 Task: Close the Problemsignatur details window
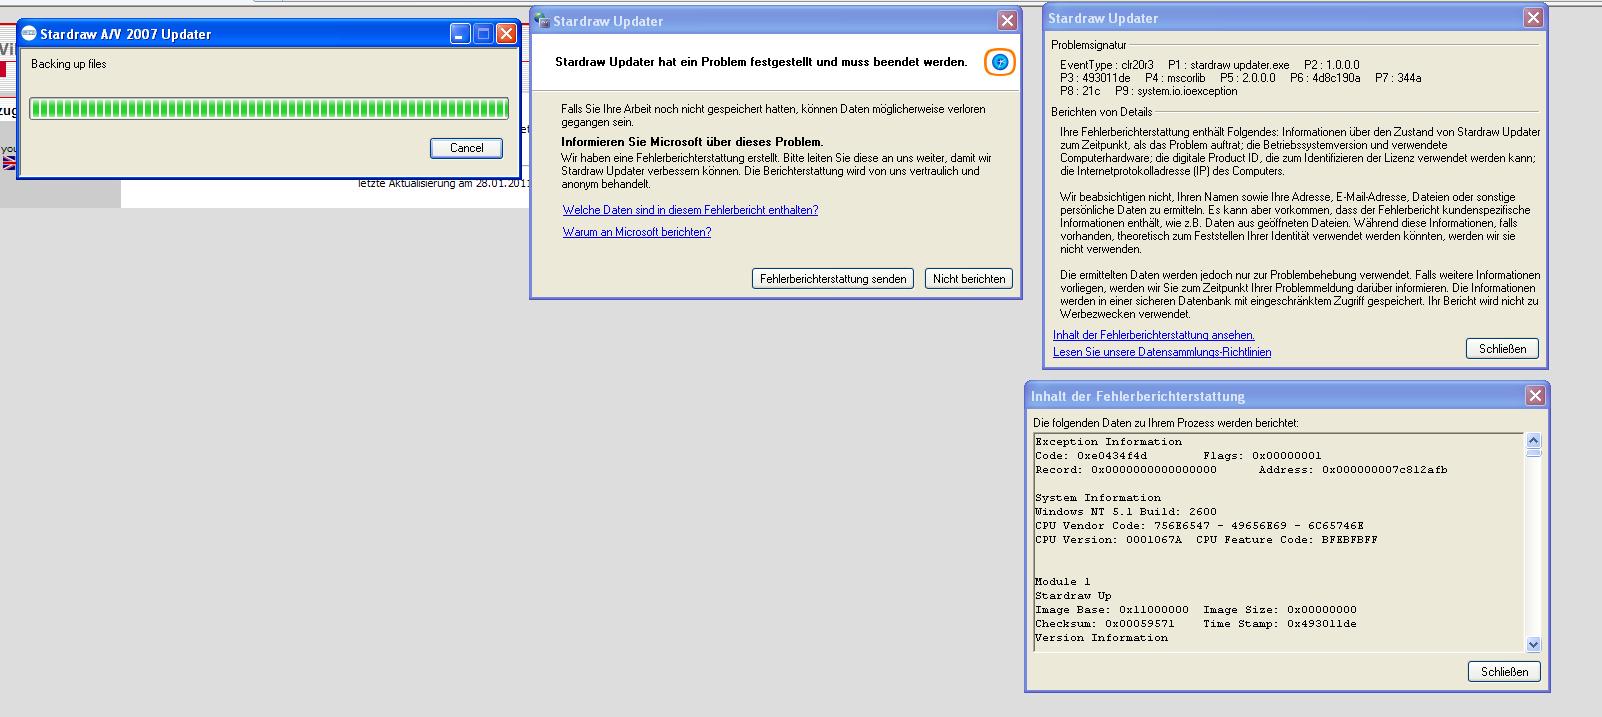tap(1532, 18)
